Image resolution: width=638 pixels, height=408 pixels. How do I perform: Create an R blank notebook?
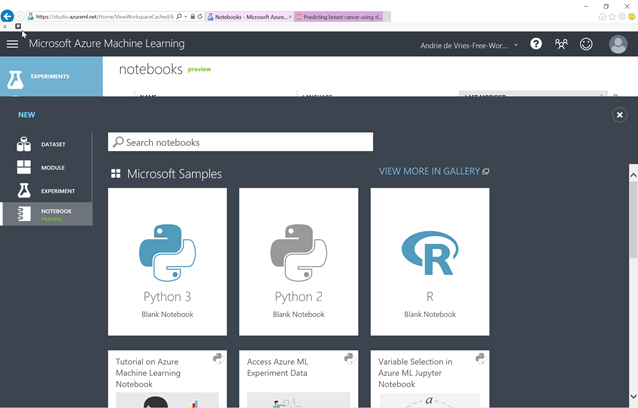[x=430, y=262]
